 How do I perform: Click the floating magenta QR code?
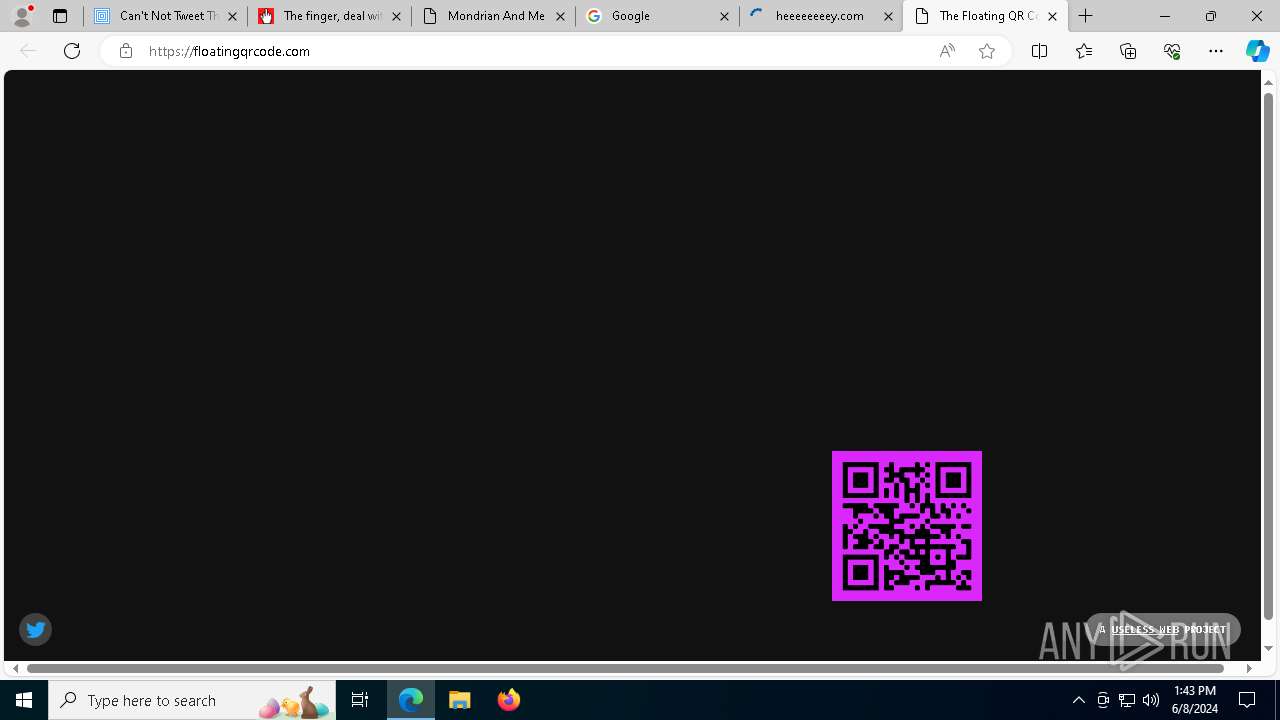pos(907,526)
